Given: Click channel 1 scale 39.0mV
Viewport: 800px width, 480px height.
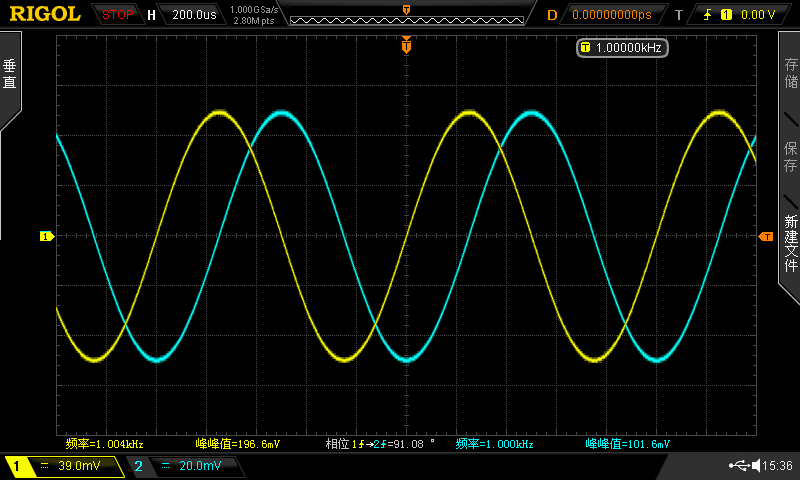Looking at the screenshot, I should (79, 466).
